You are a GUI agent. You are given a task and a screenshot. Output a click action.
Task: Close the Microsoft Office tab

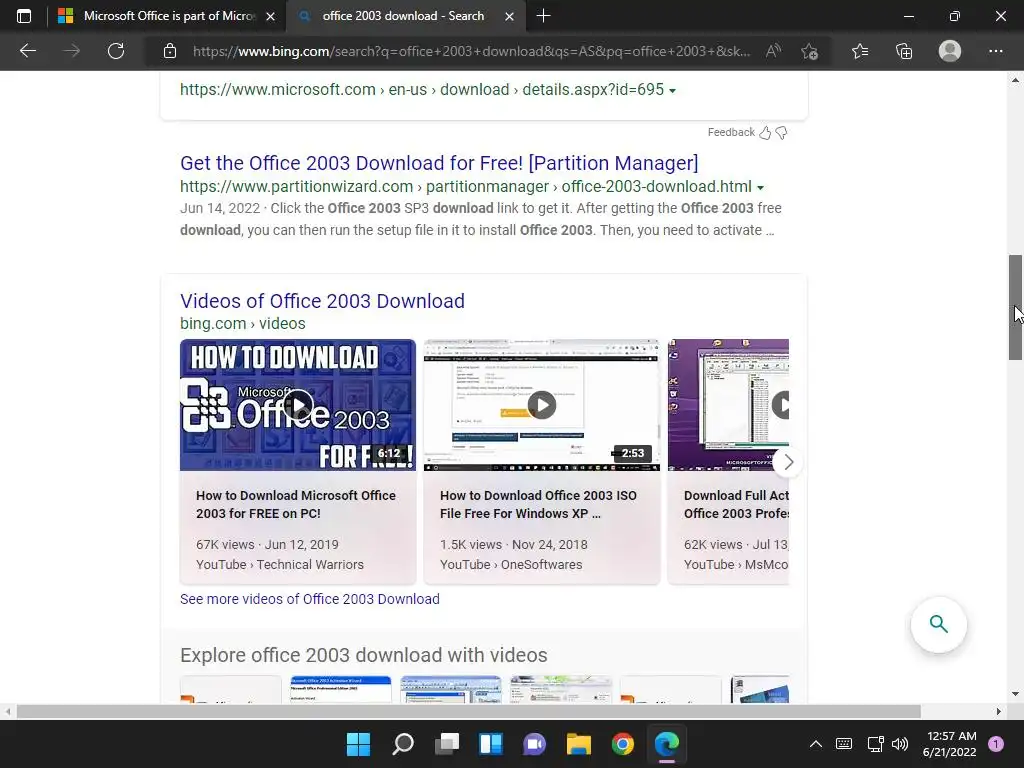pos(270,16)
